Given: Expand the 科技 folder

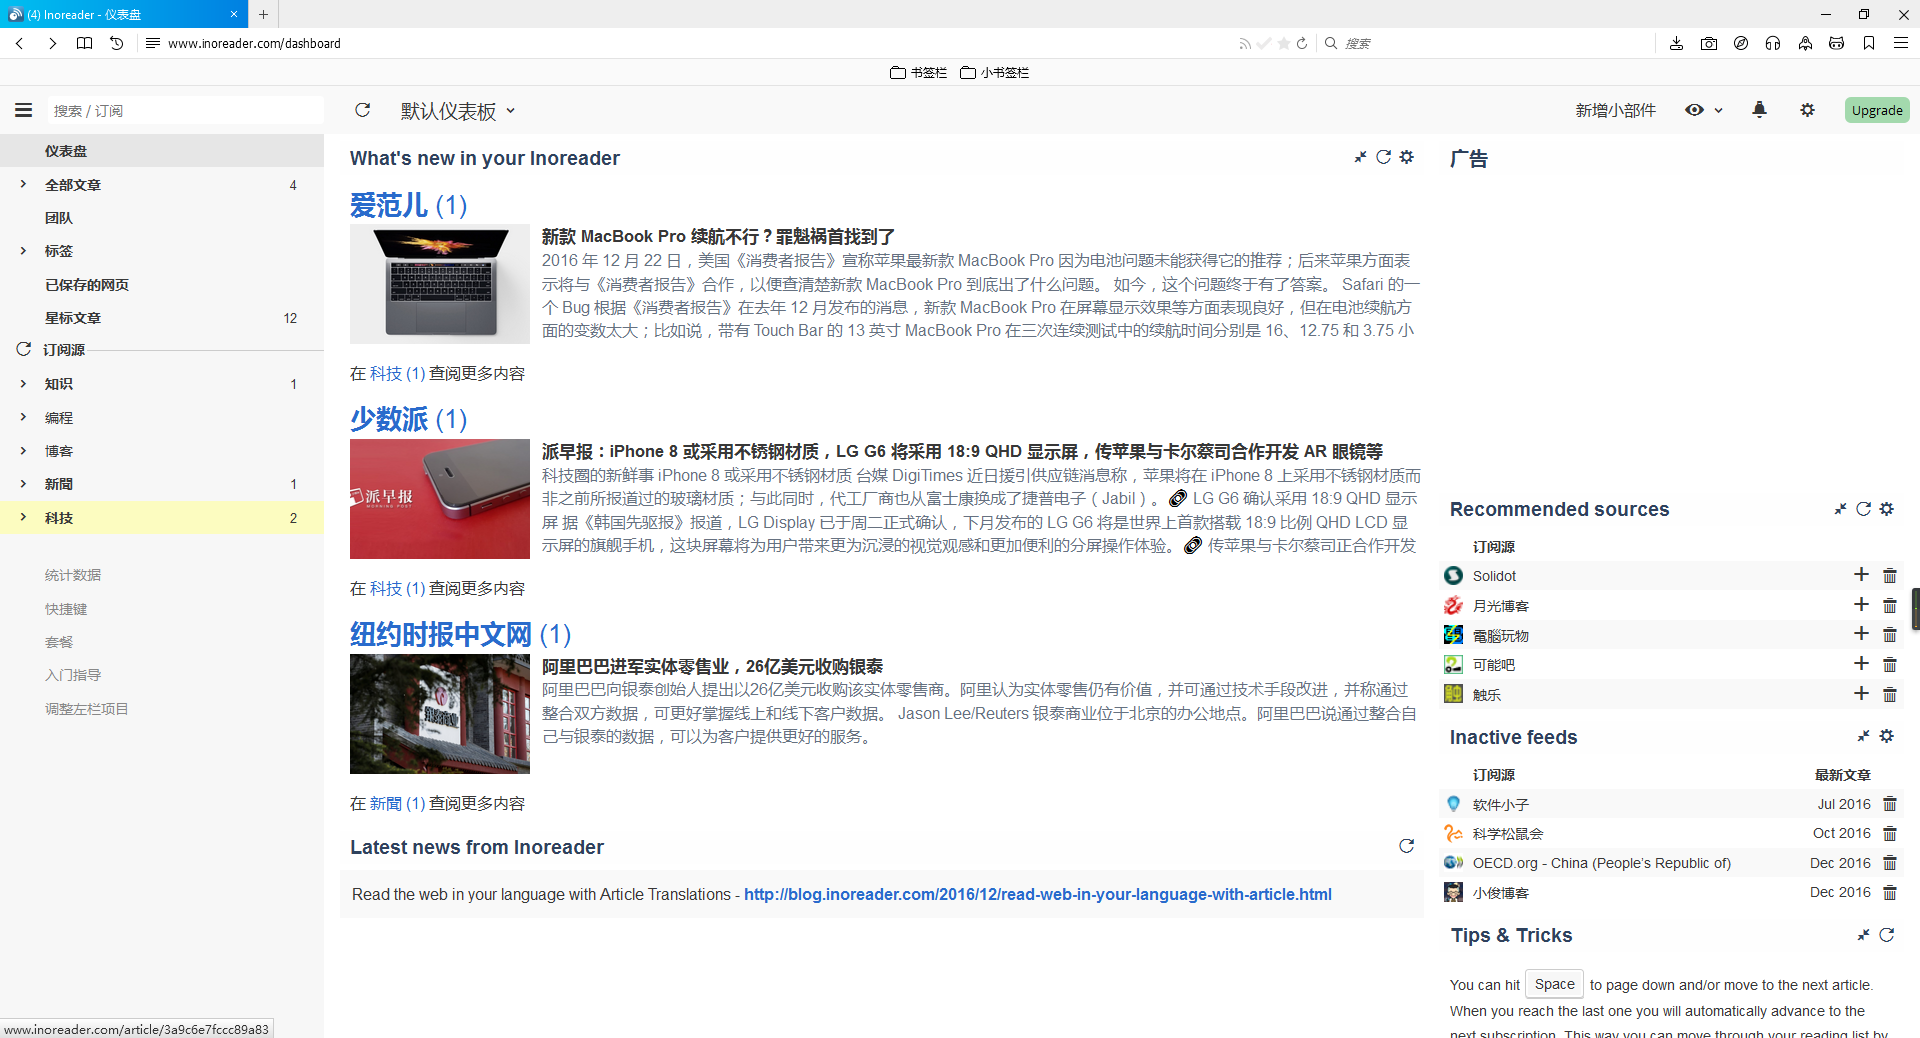Looking at the screenshot, I should (23, 517).
